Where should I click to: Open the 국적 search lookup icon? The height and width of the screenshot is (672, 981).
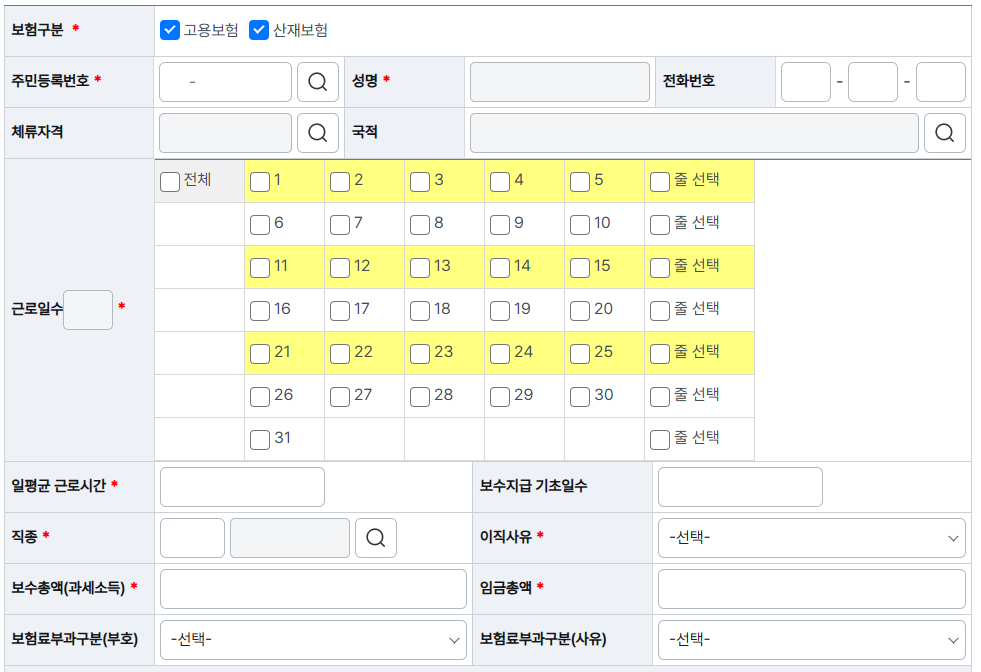[x=944, y=133]
